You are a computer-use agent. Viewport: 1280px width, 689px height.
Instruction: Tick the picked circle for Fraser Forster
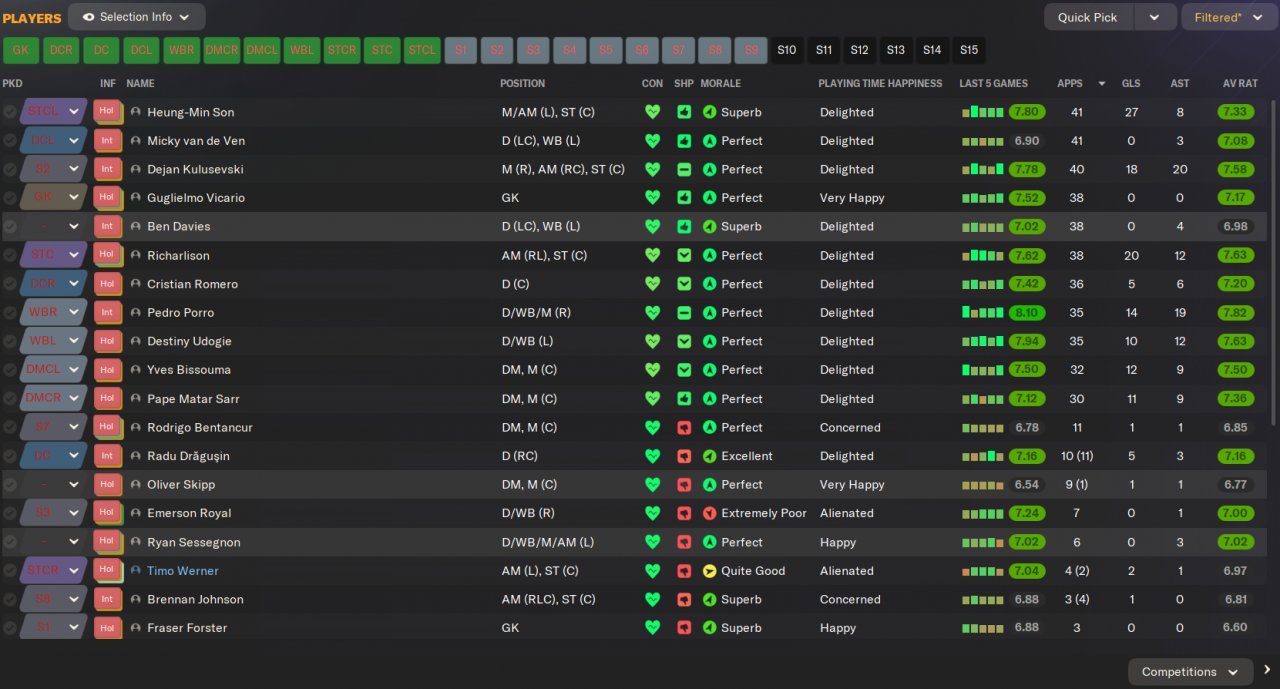[9, 628]
